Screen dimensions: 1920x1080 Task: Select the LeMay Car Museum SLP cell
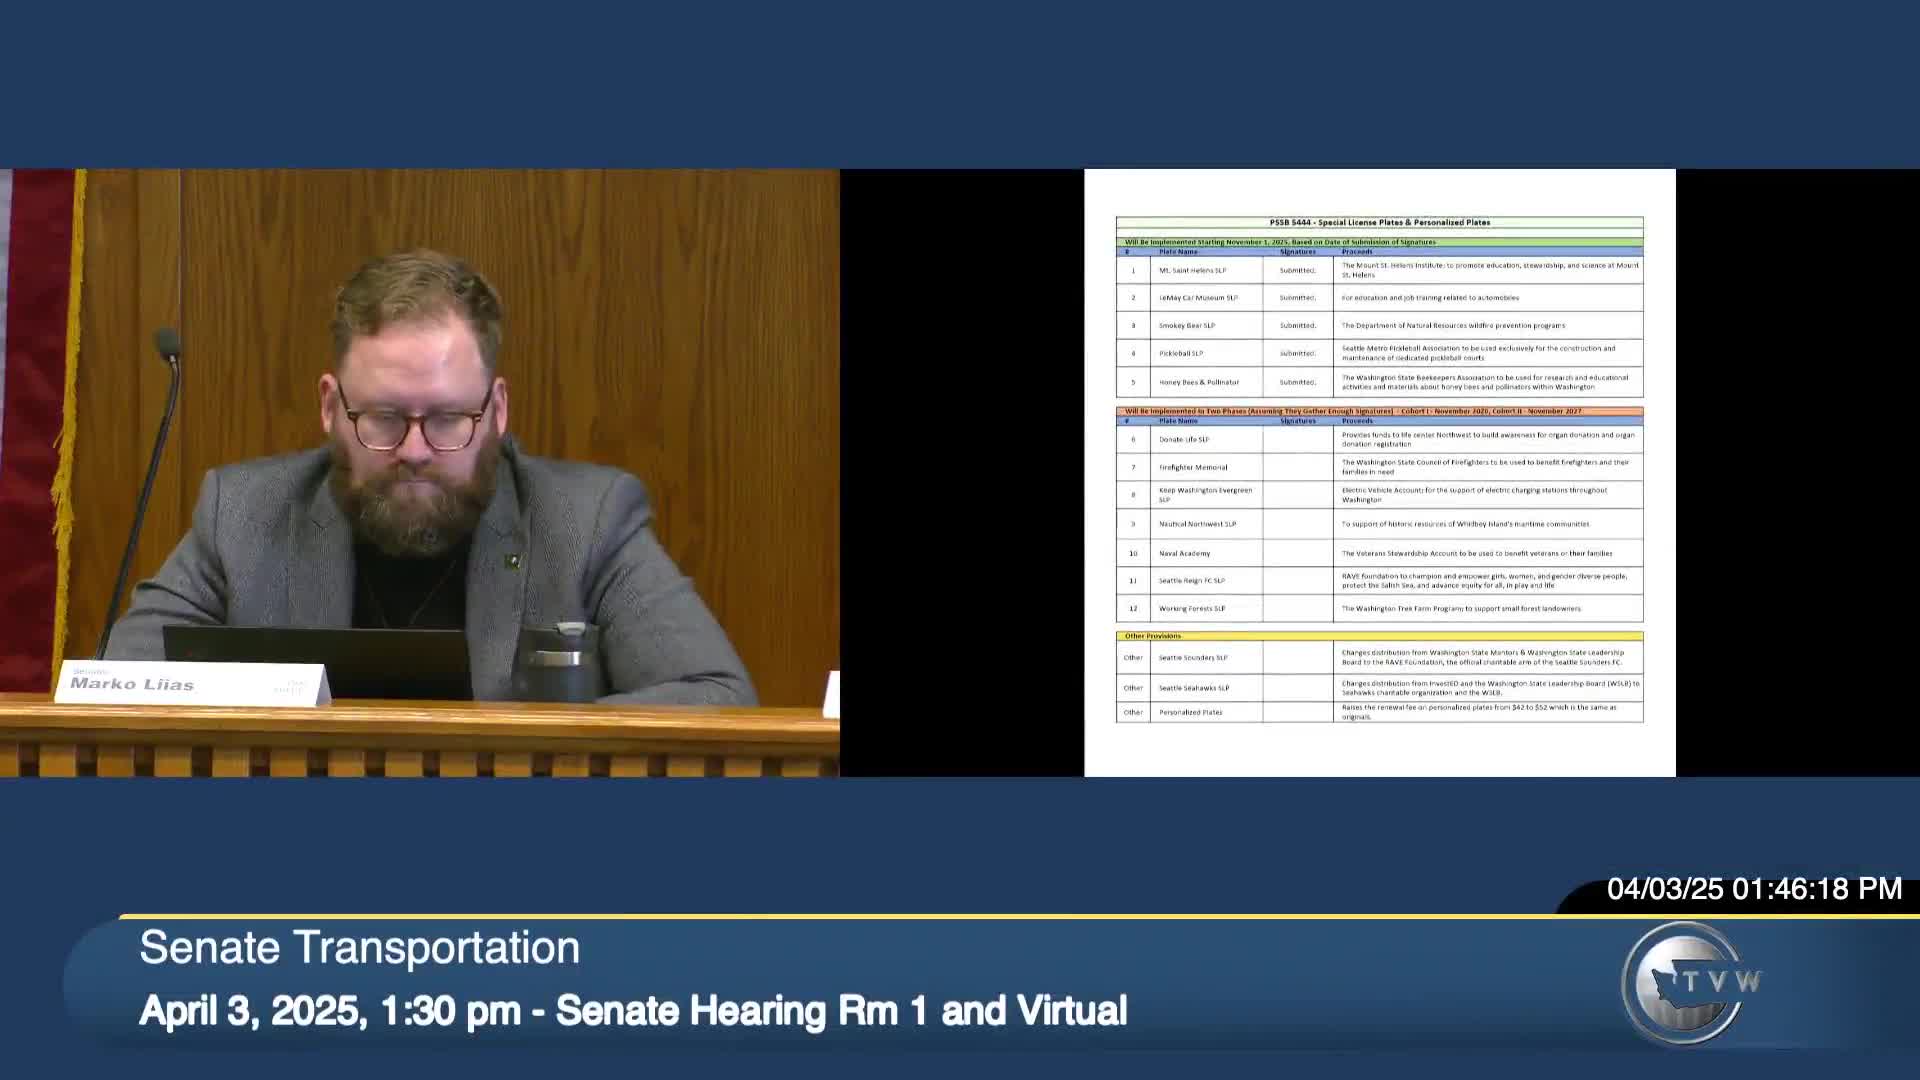1198,298
